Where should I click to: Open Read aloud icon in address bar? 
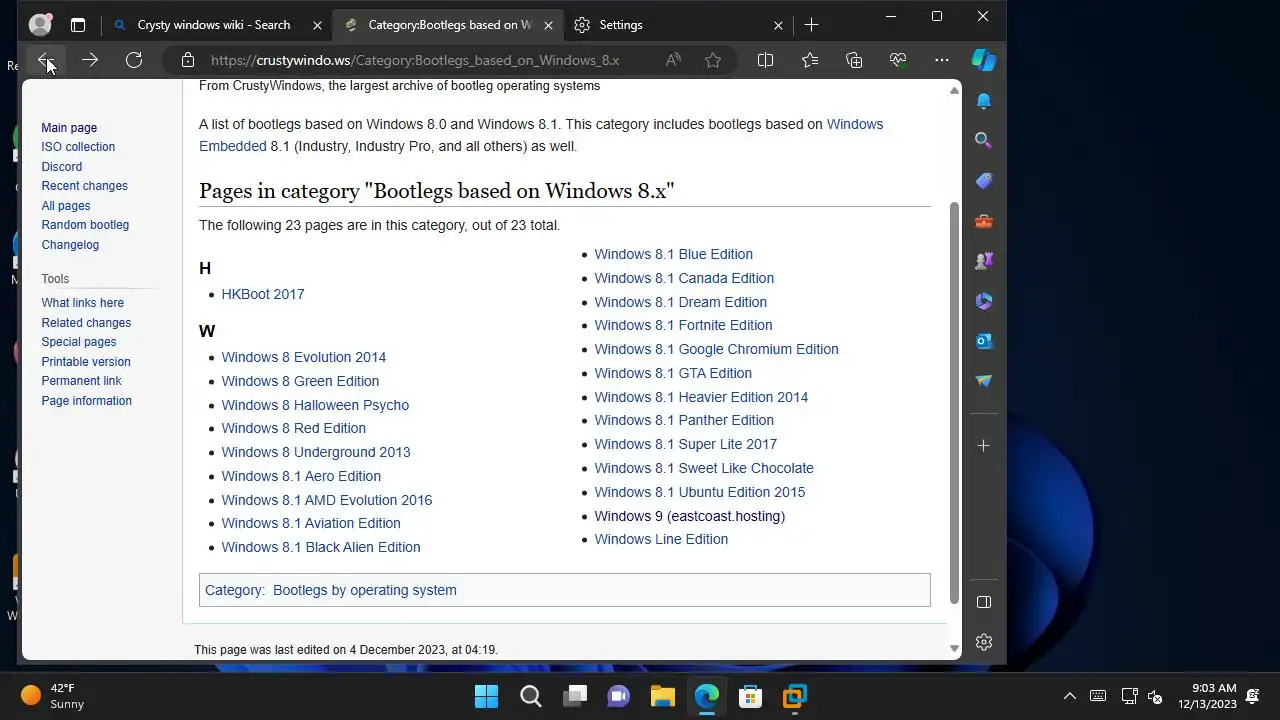click(x=673, y=60)
